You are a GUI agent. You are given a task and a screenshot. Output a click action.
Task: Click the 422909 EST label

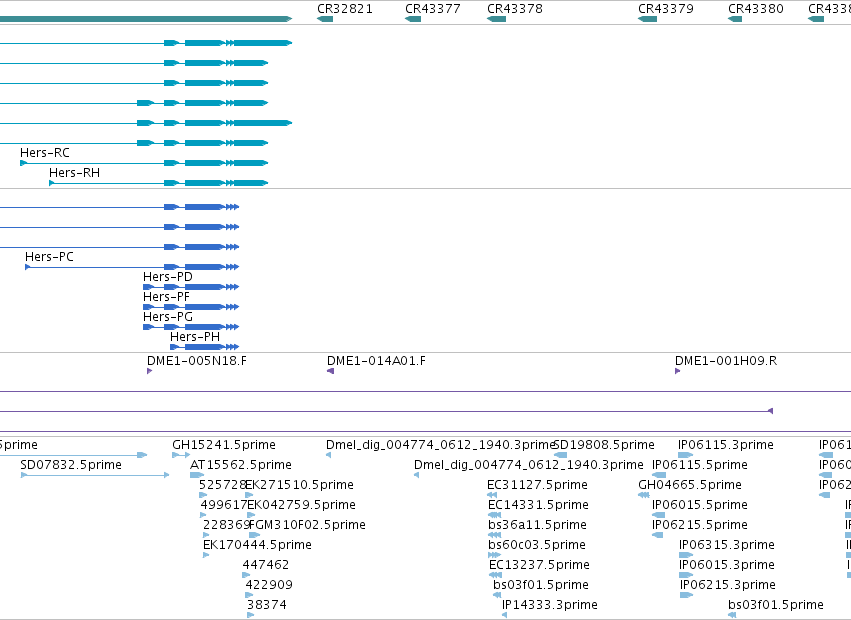coord(269,585)
